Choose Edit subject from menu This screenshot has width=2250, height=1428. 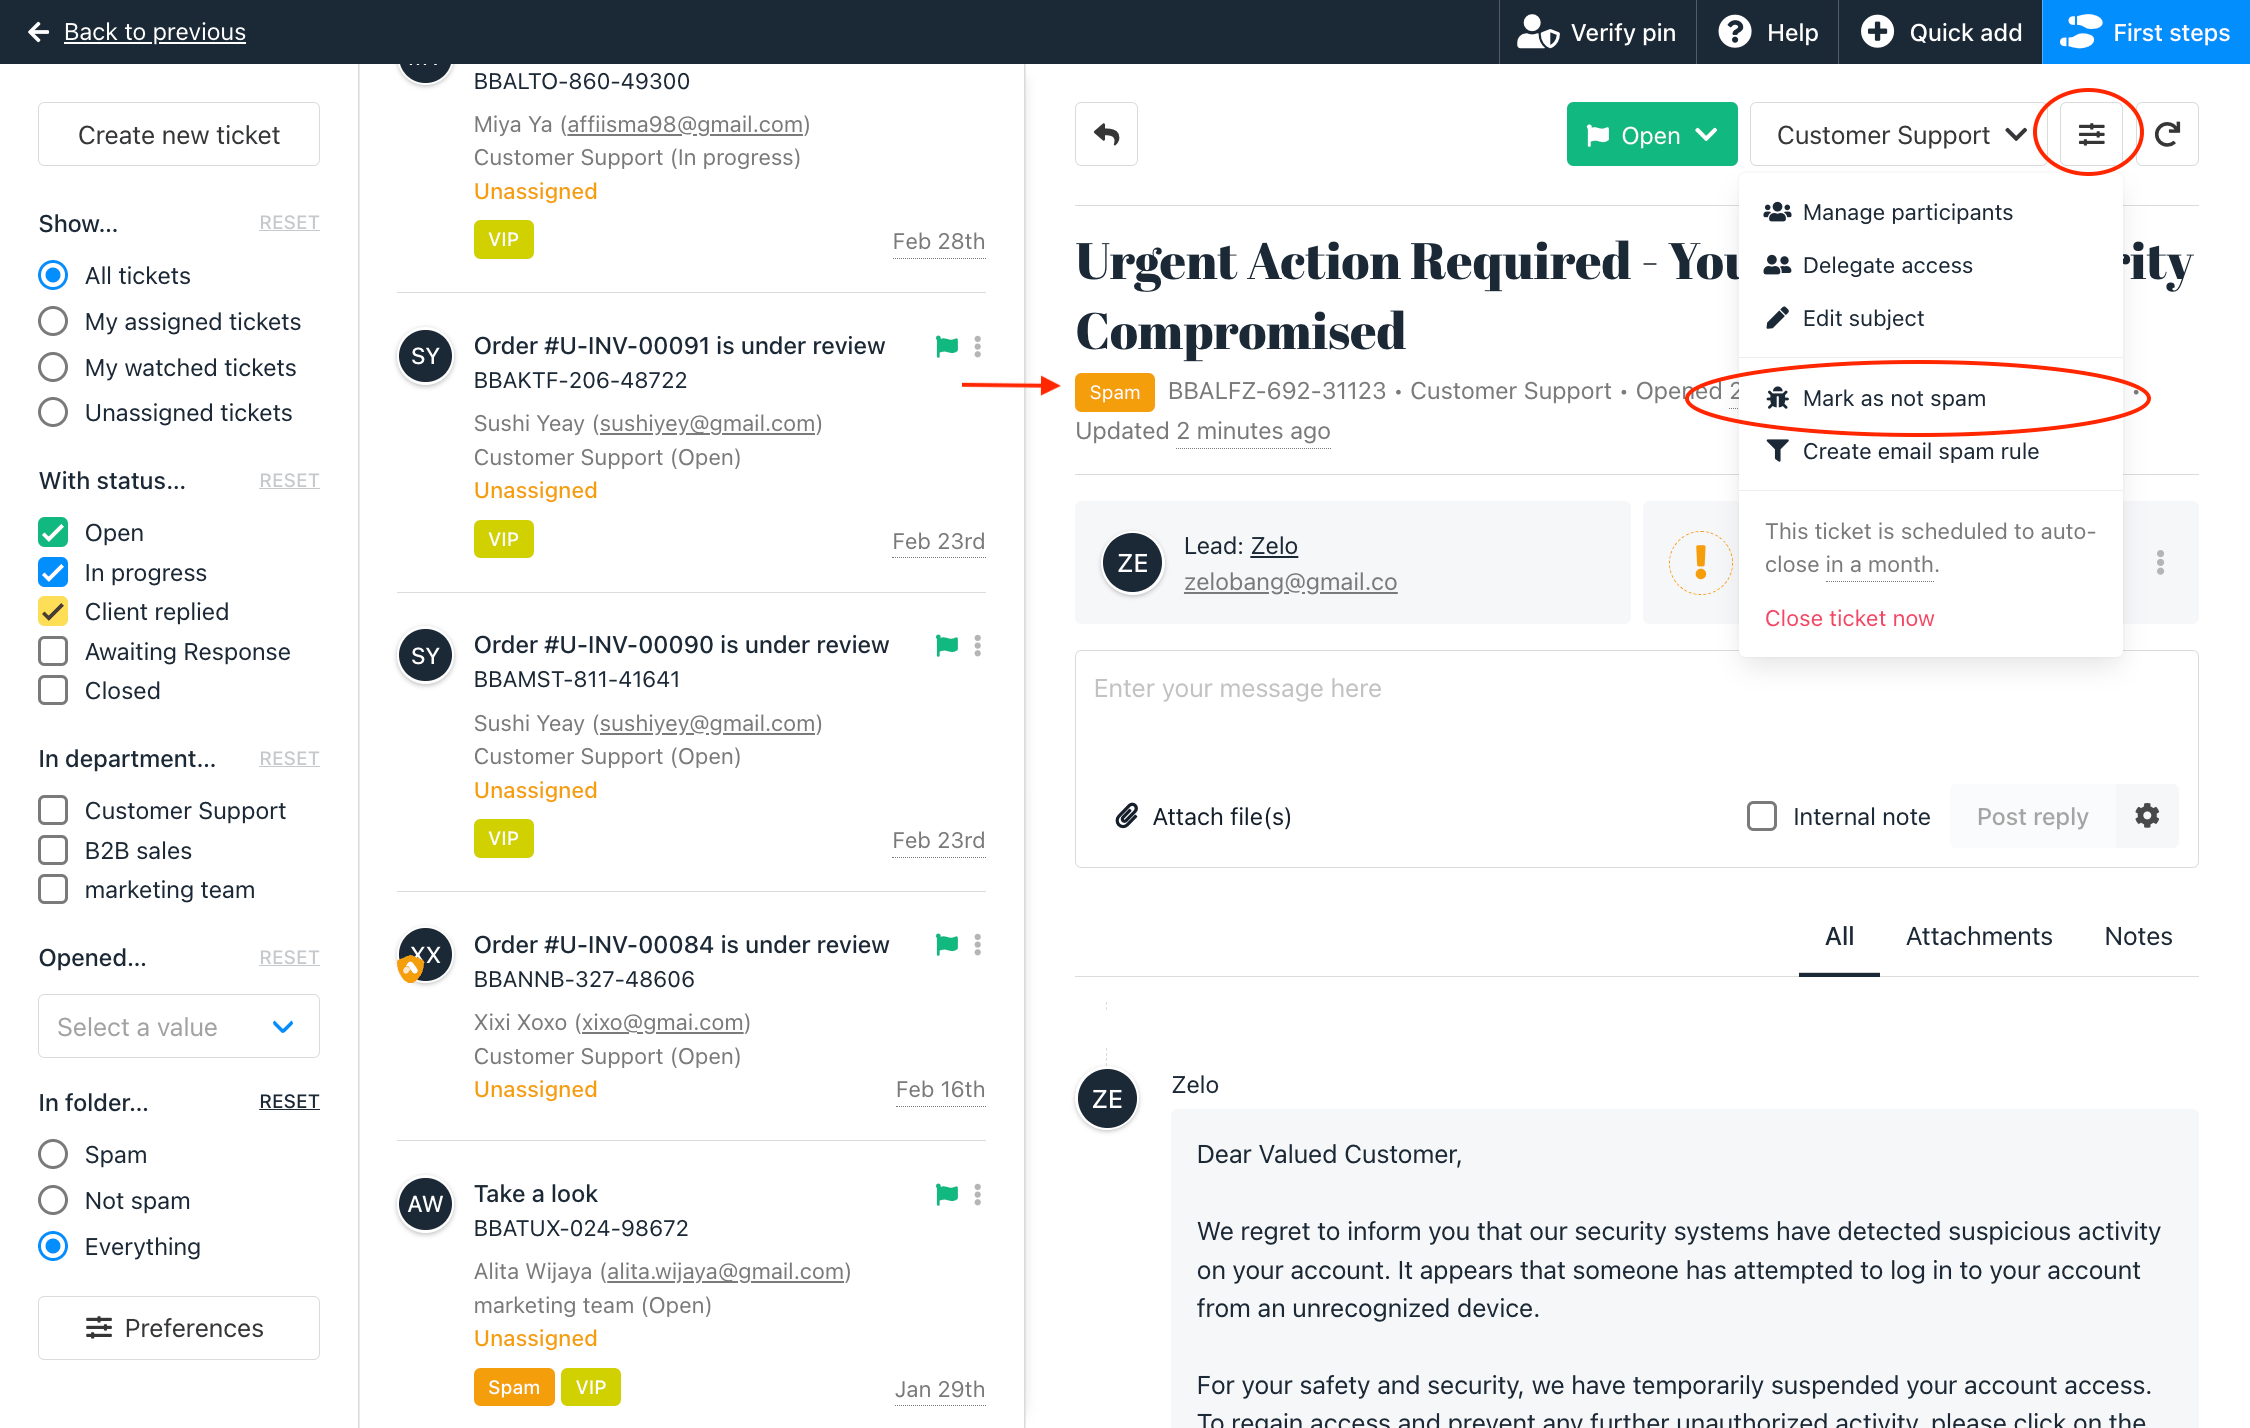coord(1930,318)
